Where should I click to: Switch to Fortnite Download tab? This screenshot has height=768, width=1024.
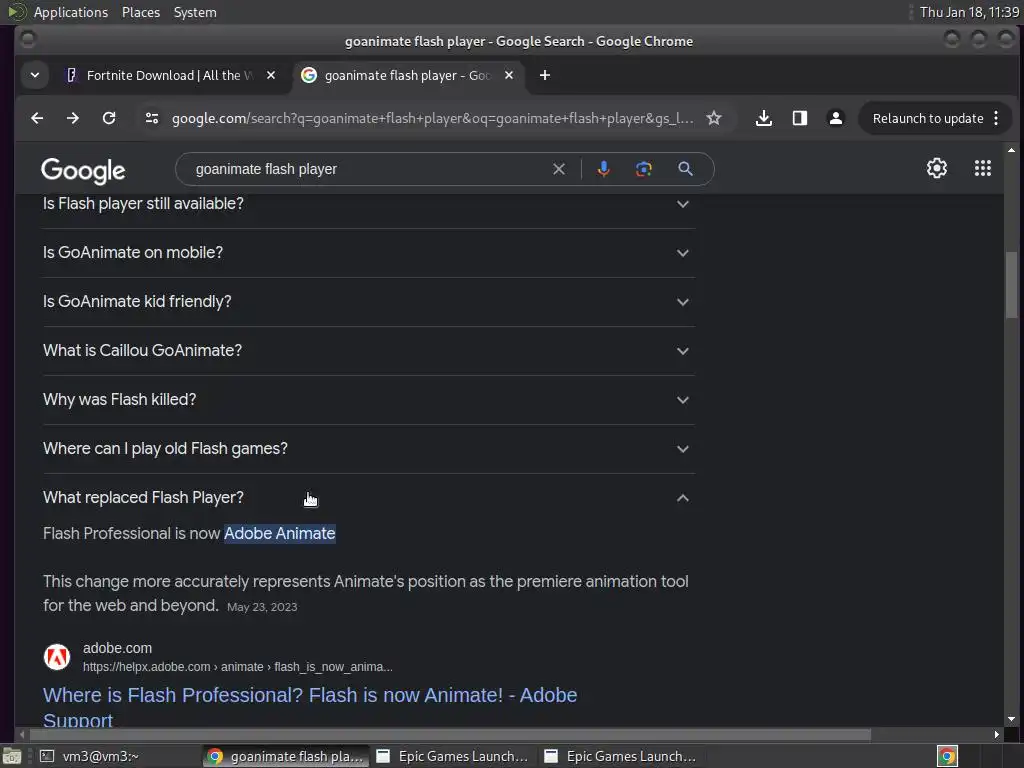pos(170,75)
